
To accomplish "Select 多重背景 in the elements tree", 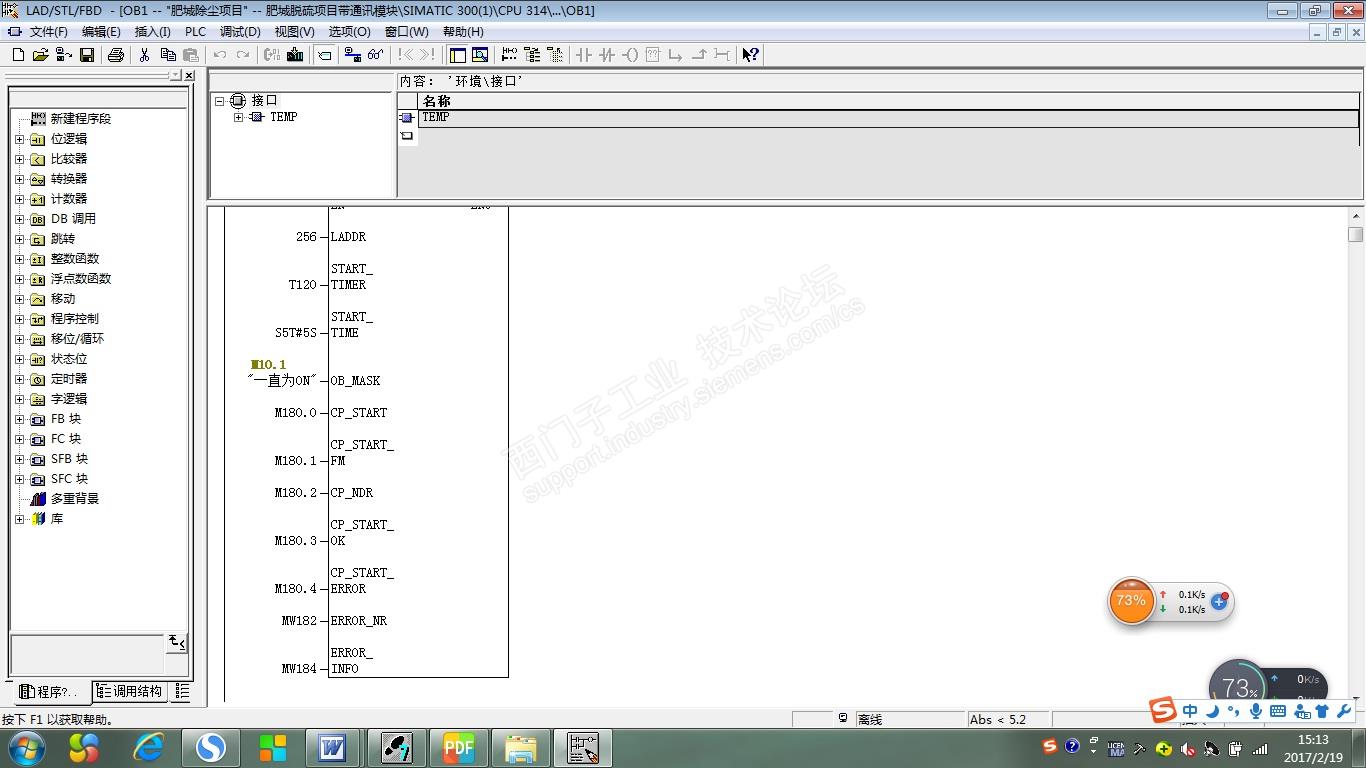I will (x=75, y=499).
